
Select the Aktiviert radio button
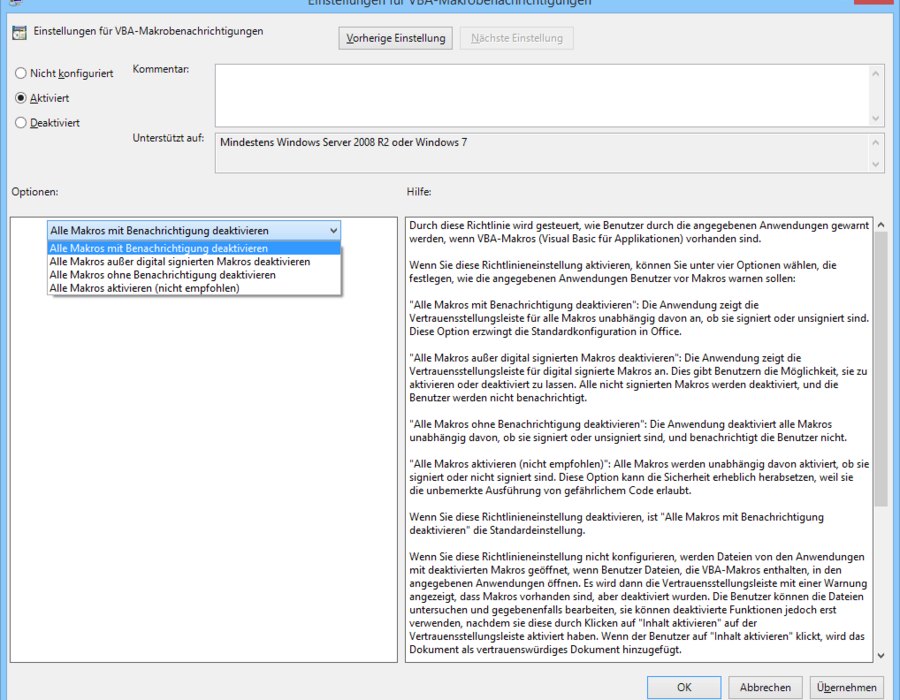click(21, 98)
